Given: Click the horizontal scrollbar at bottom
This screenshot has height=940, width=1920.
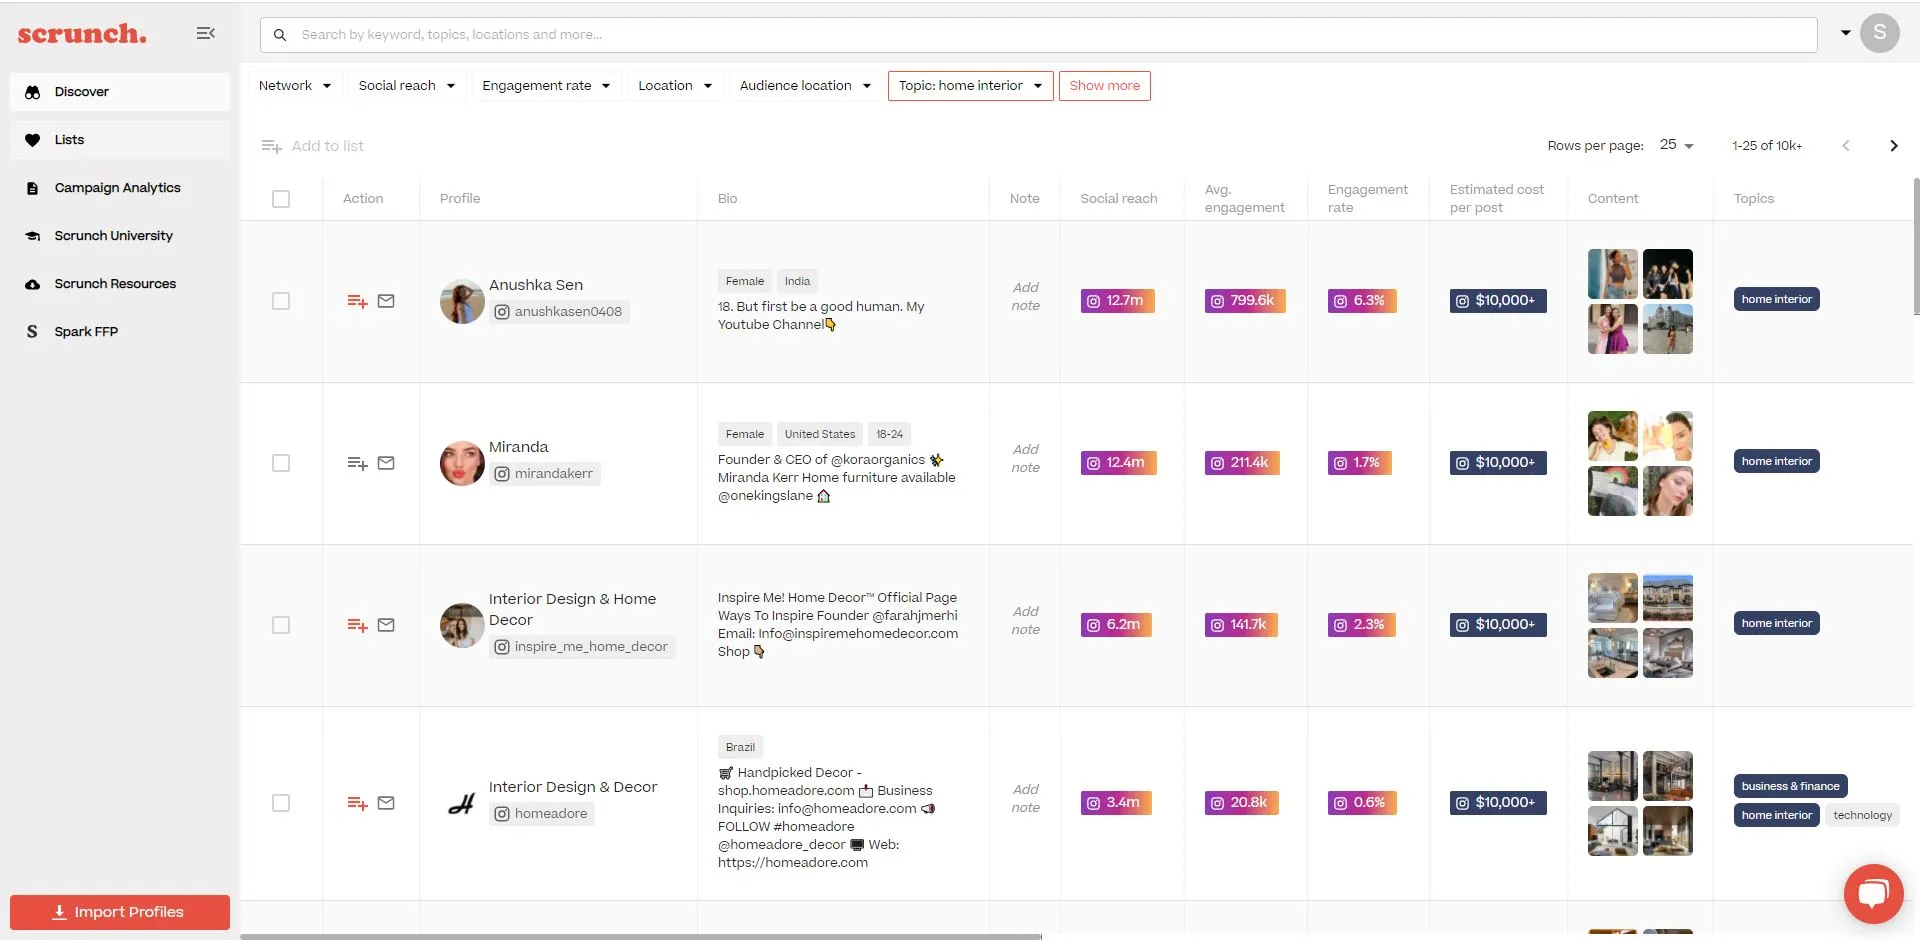Looking at the screenshot, I should [640, 936].
